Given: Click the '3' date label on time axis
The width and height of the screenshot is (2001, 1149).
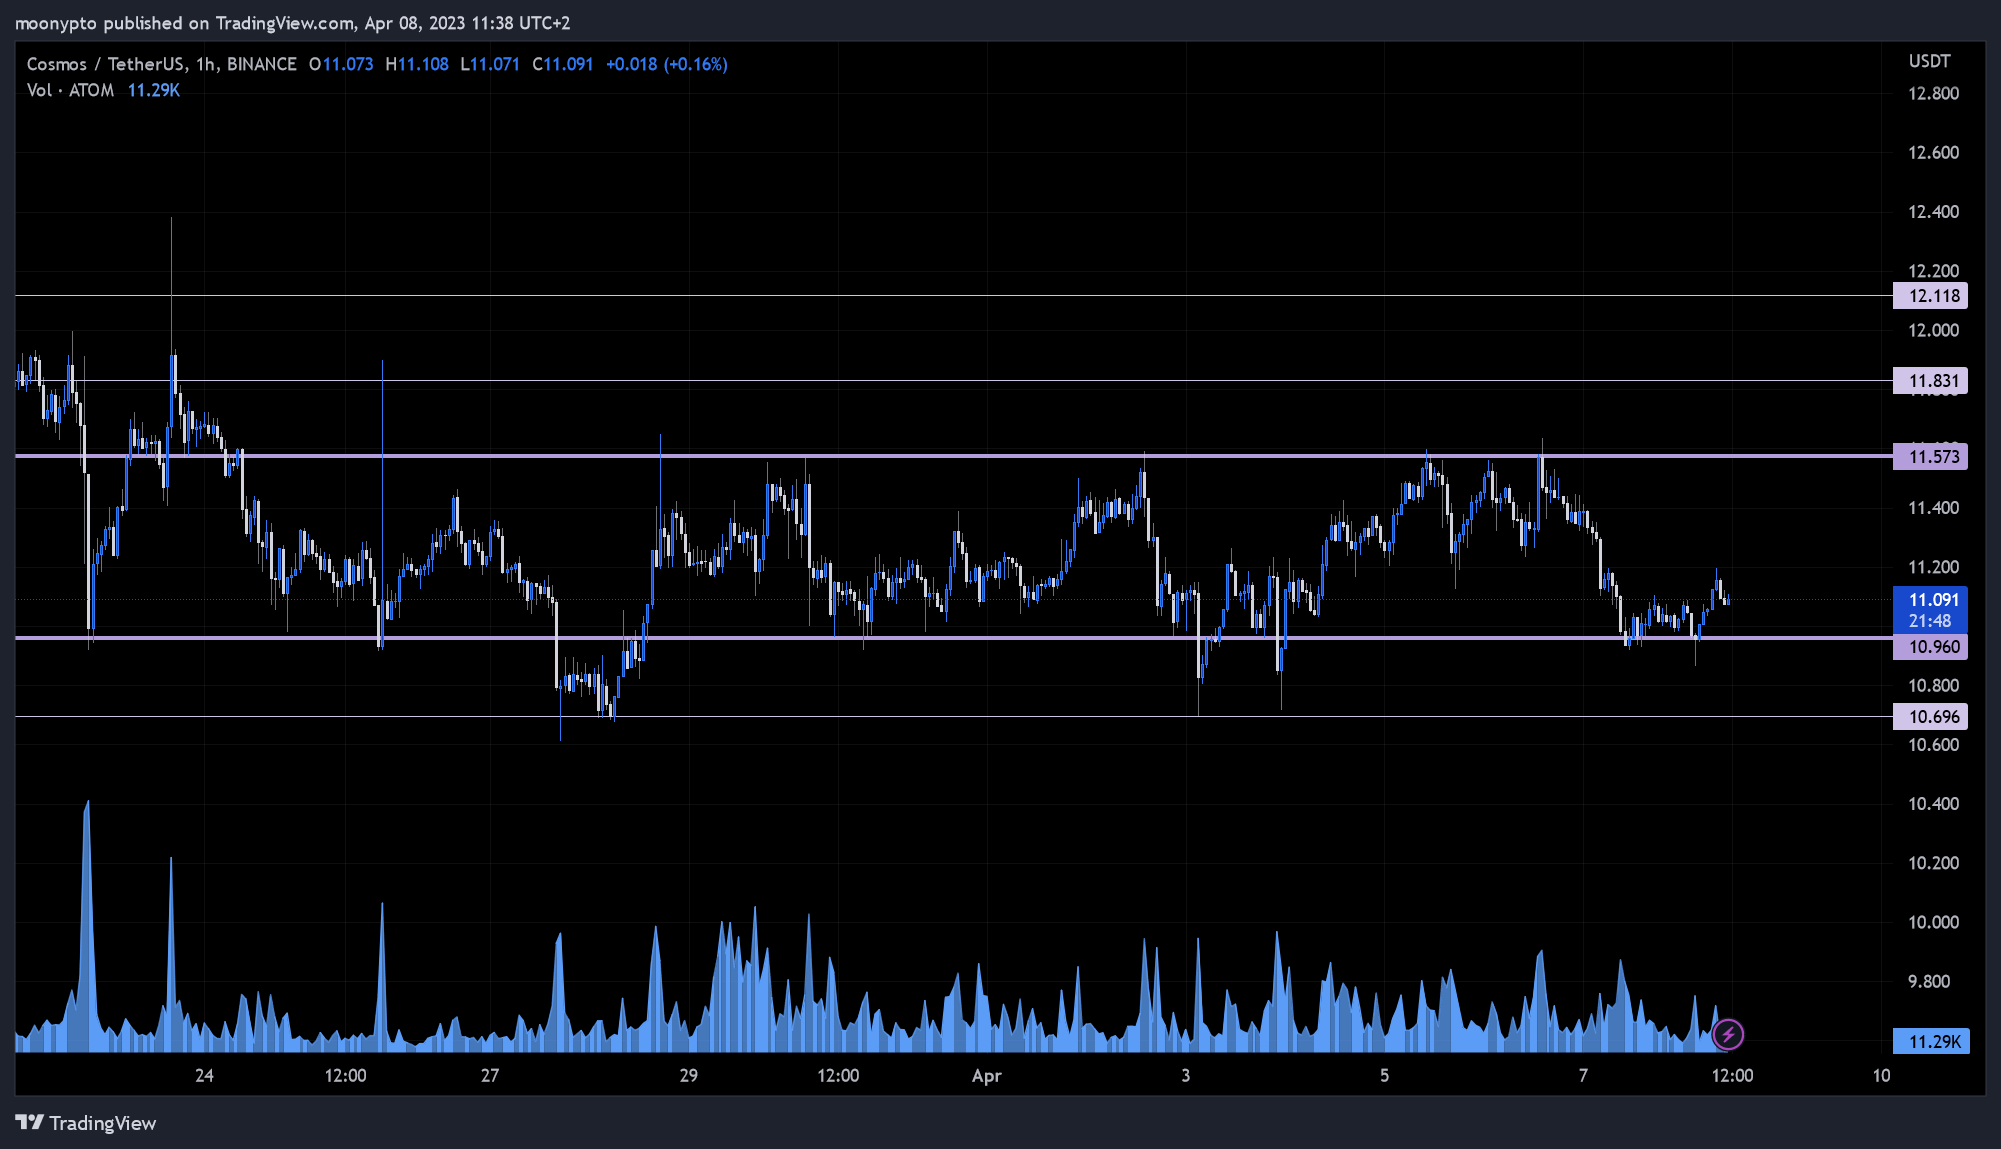Looking at the screenshot, I should tap(1185, 1076).
